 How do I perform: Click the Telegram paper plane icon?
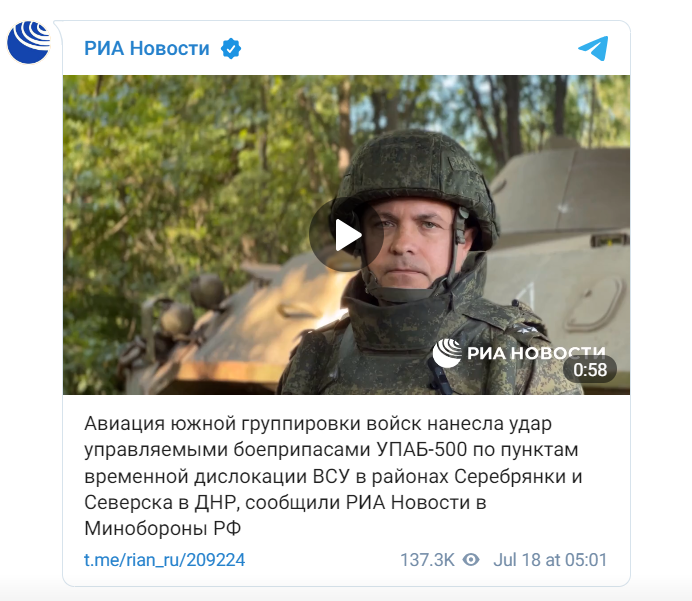(x=593, y=48)
